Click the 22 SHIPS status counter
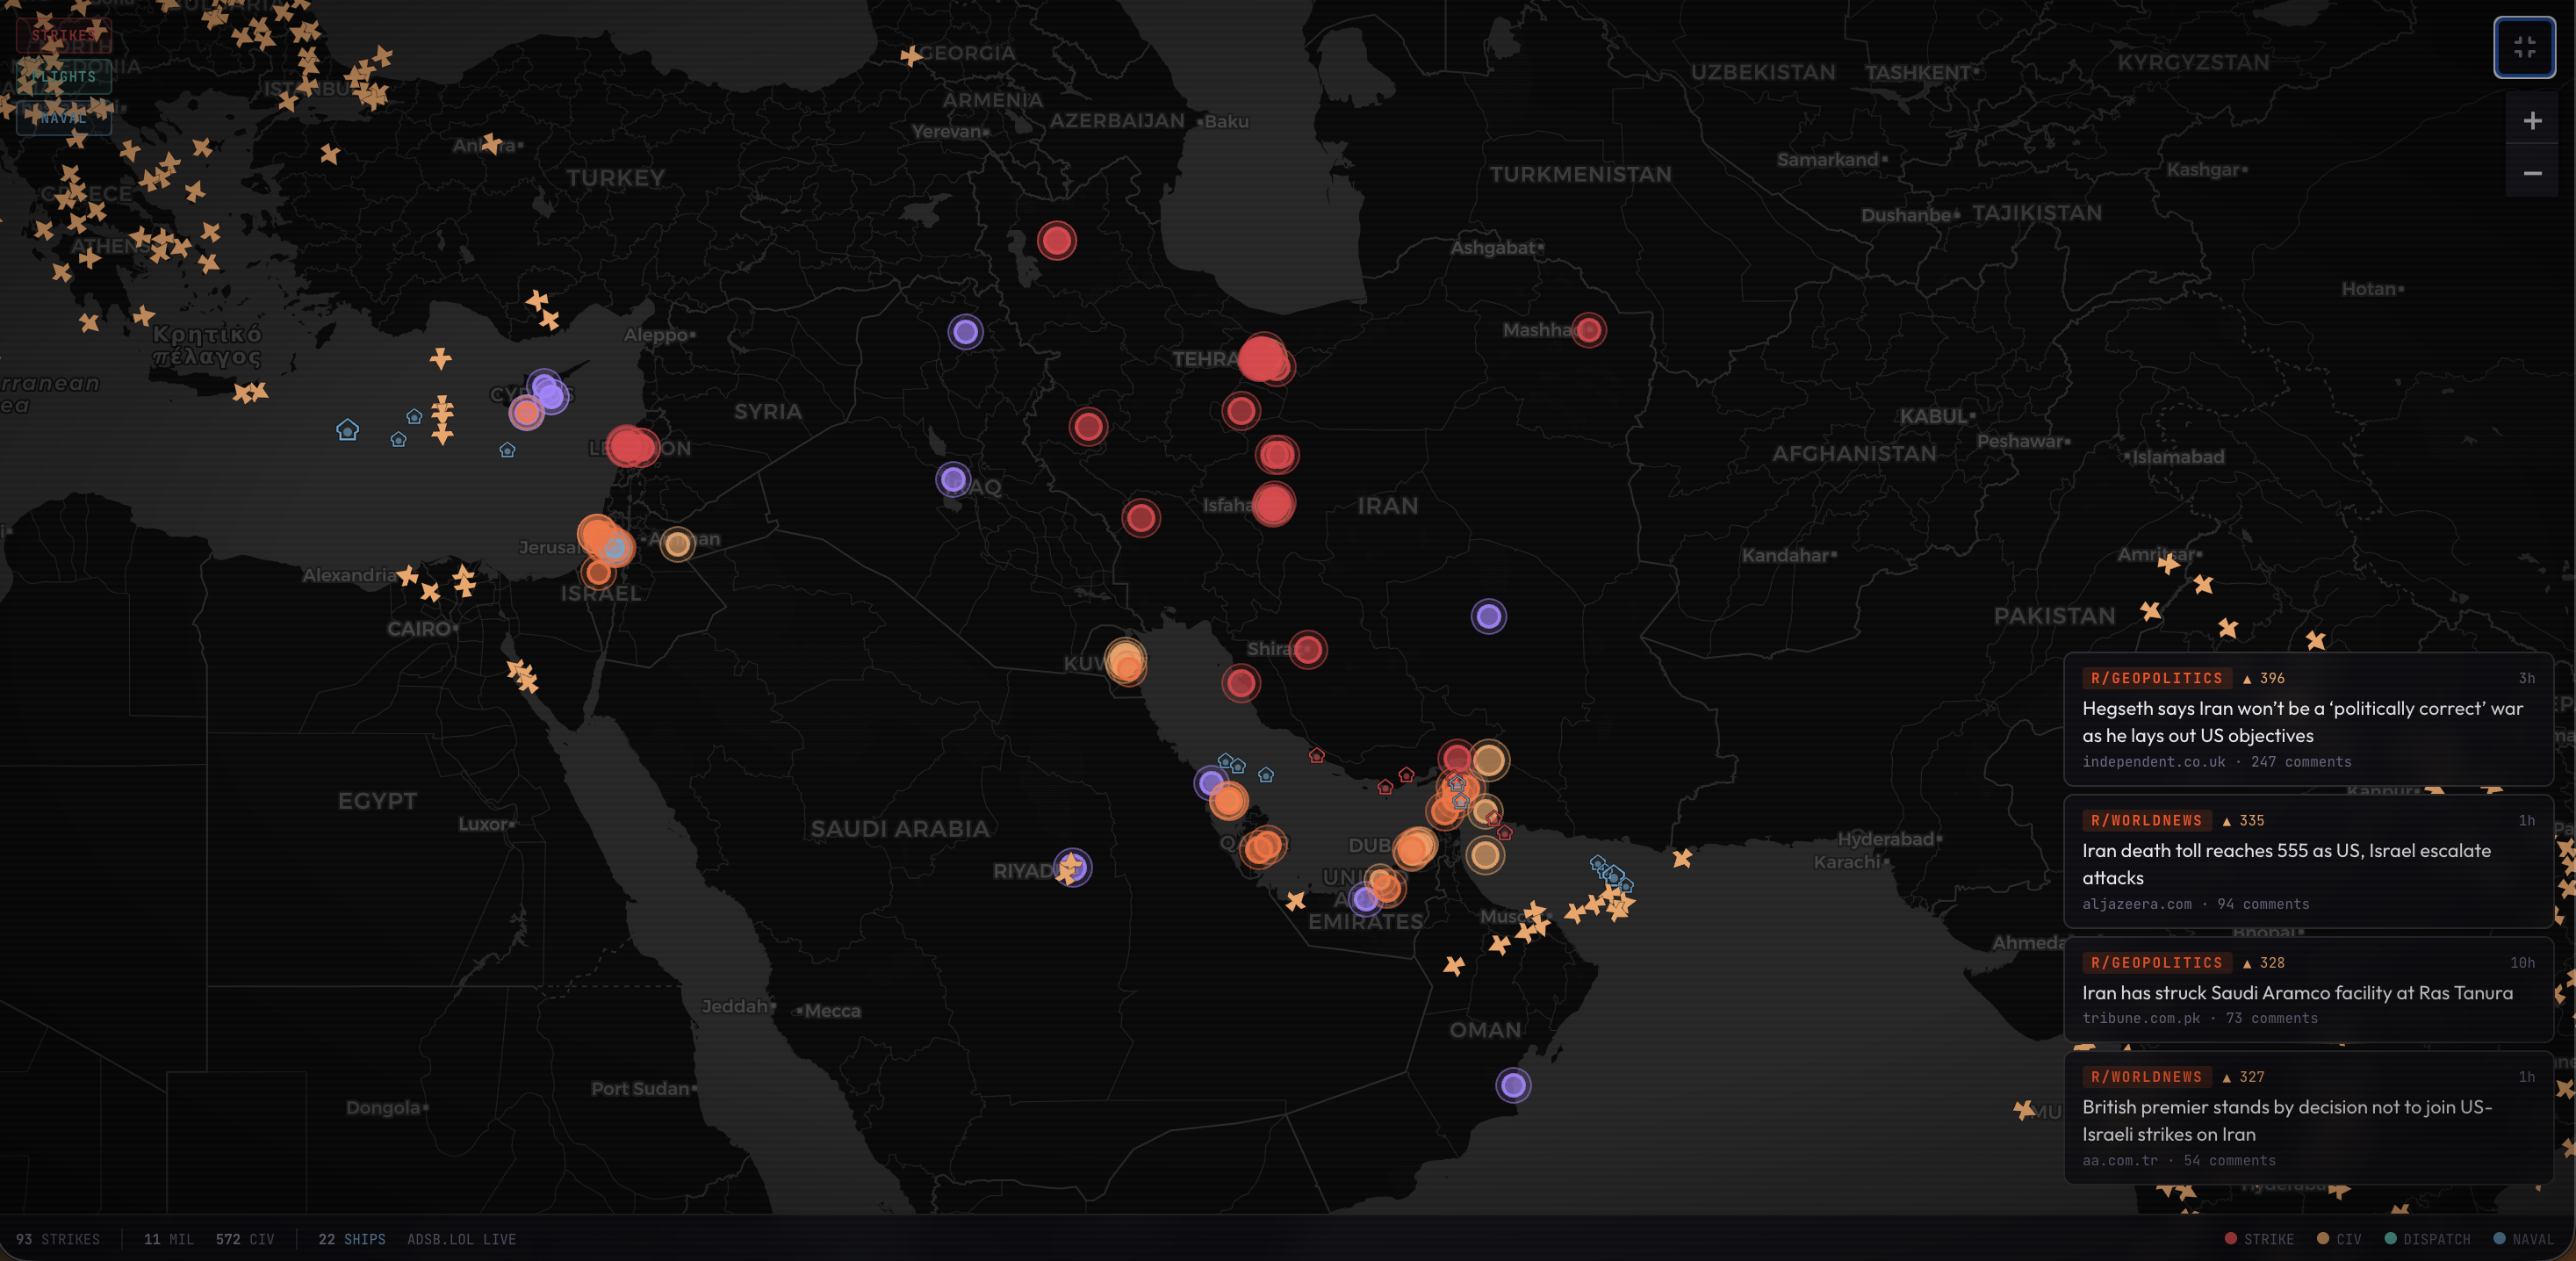 351,1239
